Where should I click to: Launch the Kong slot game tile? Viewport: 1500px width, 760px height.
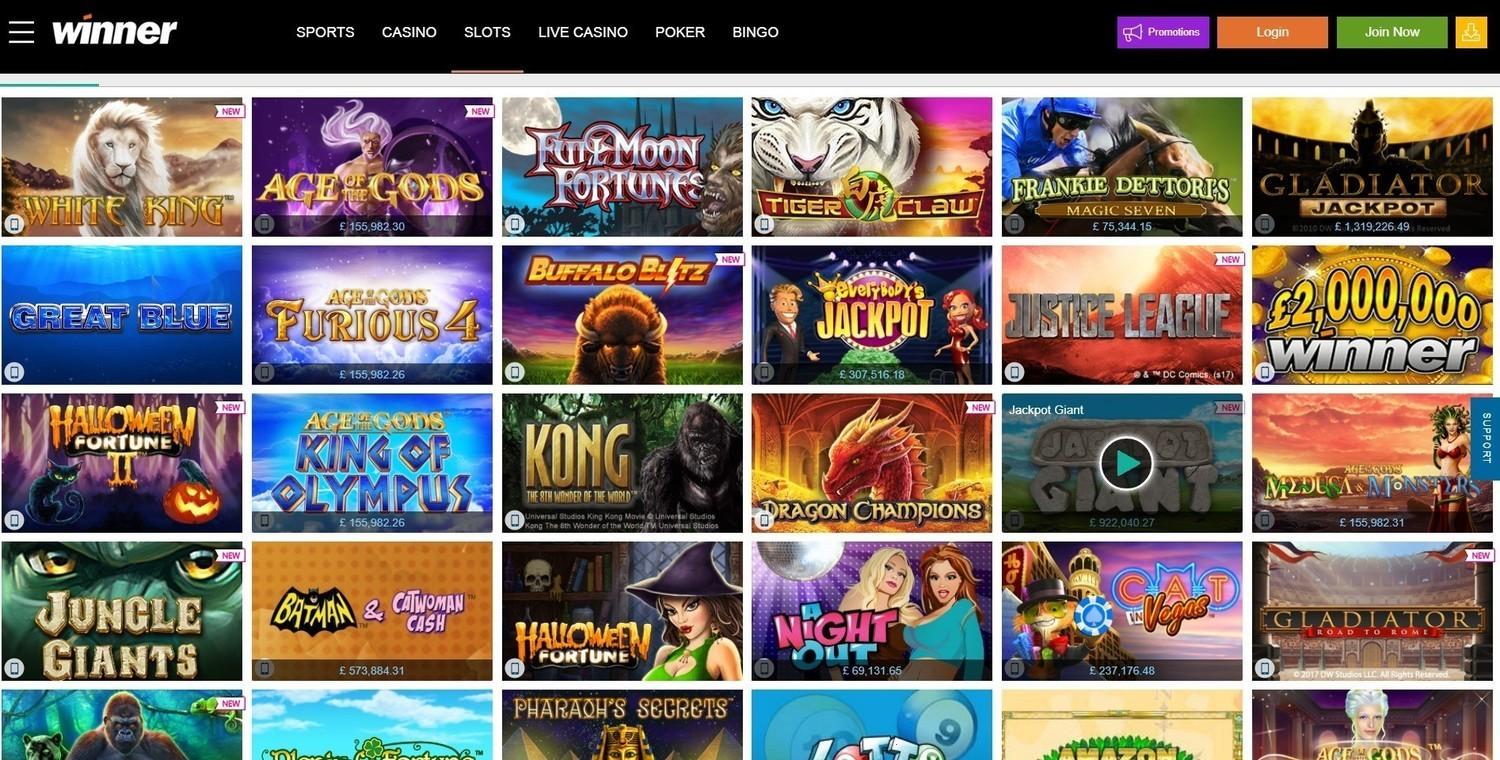[x=622, y=462]
